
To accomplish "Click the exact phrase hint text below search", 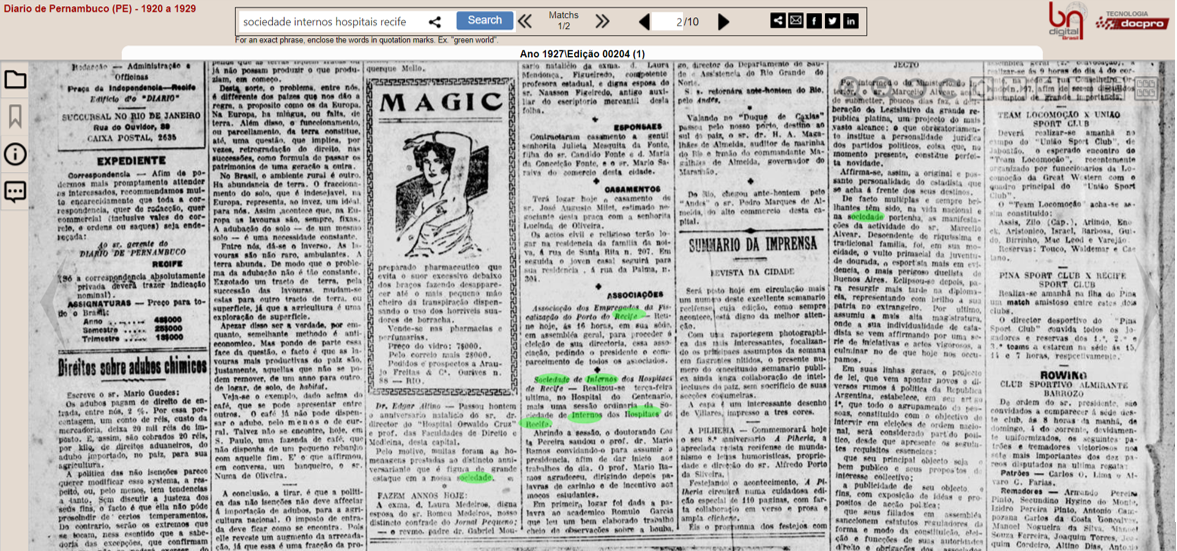I will pos(366,39).
